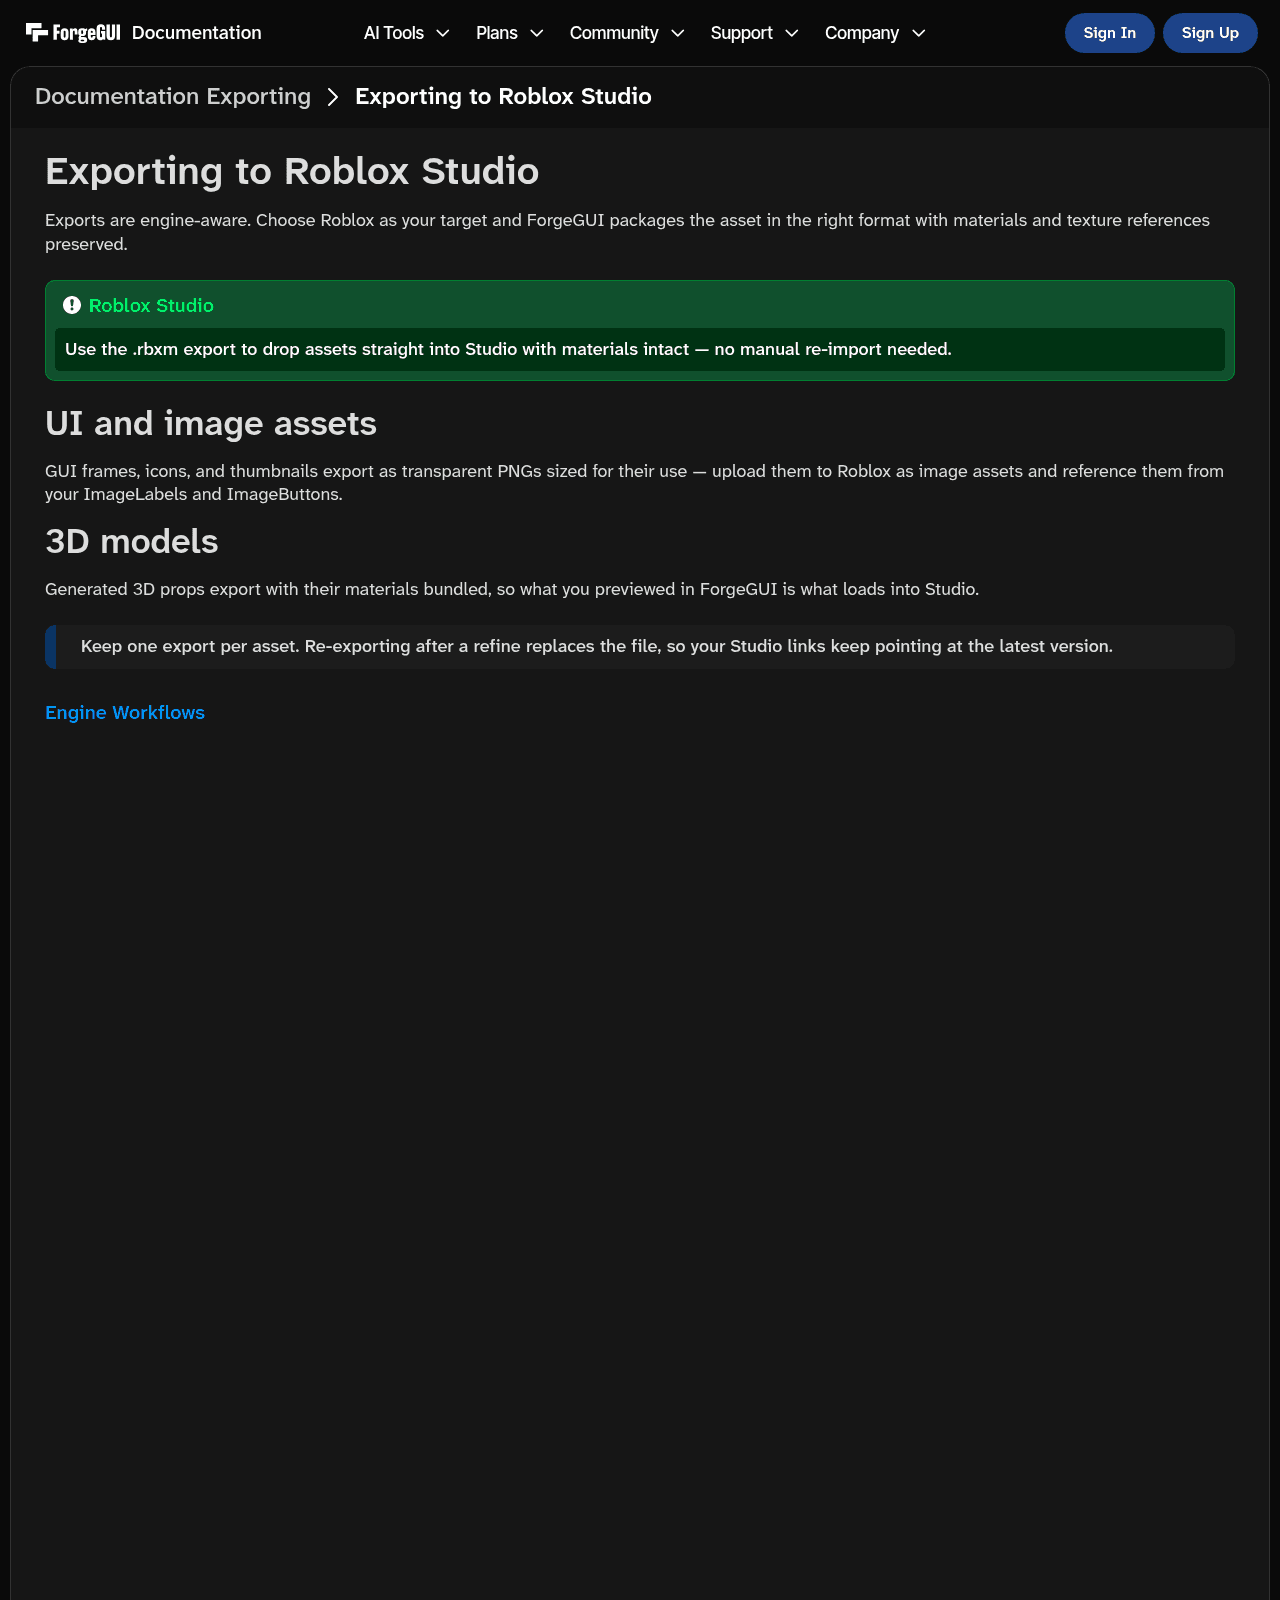Click the Roblox Studio callout title
The image size is (1280, 1600).
click(151, 306)
